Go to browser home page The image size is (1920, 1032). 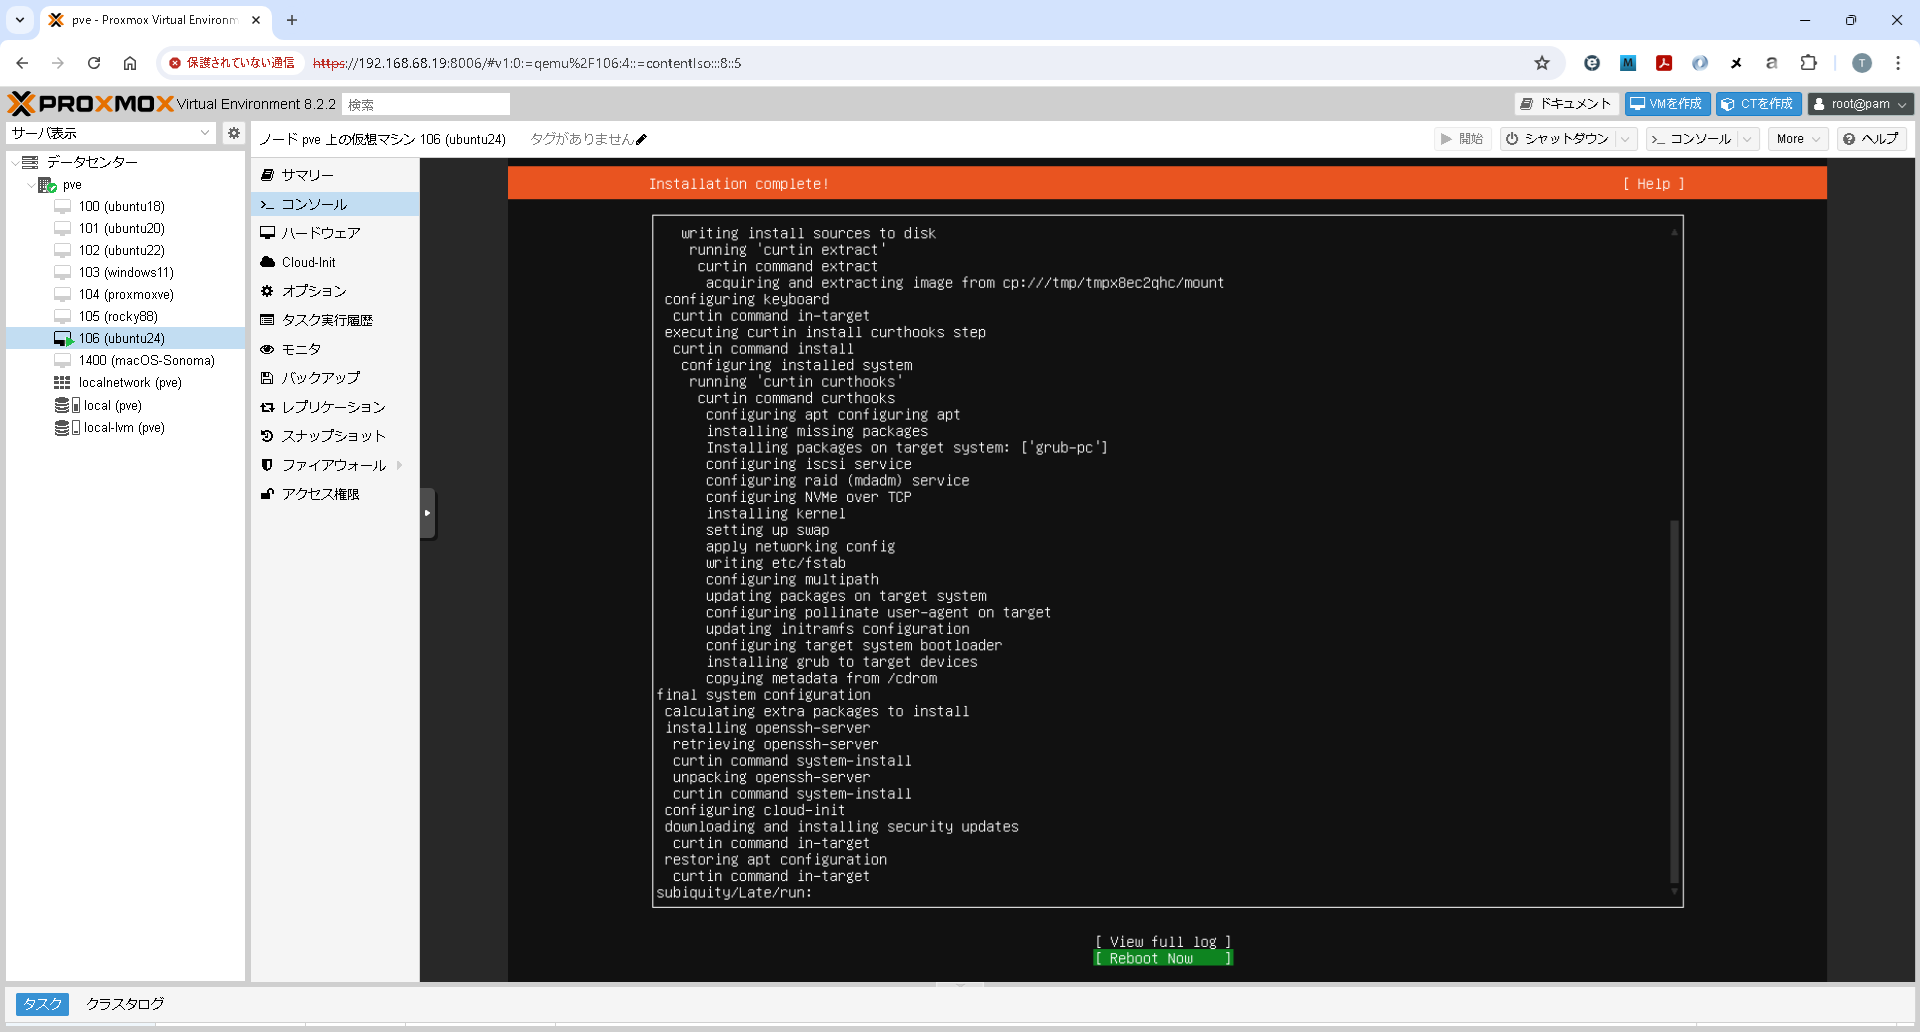(130, 63)
